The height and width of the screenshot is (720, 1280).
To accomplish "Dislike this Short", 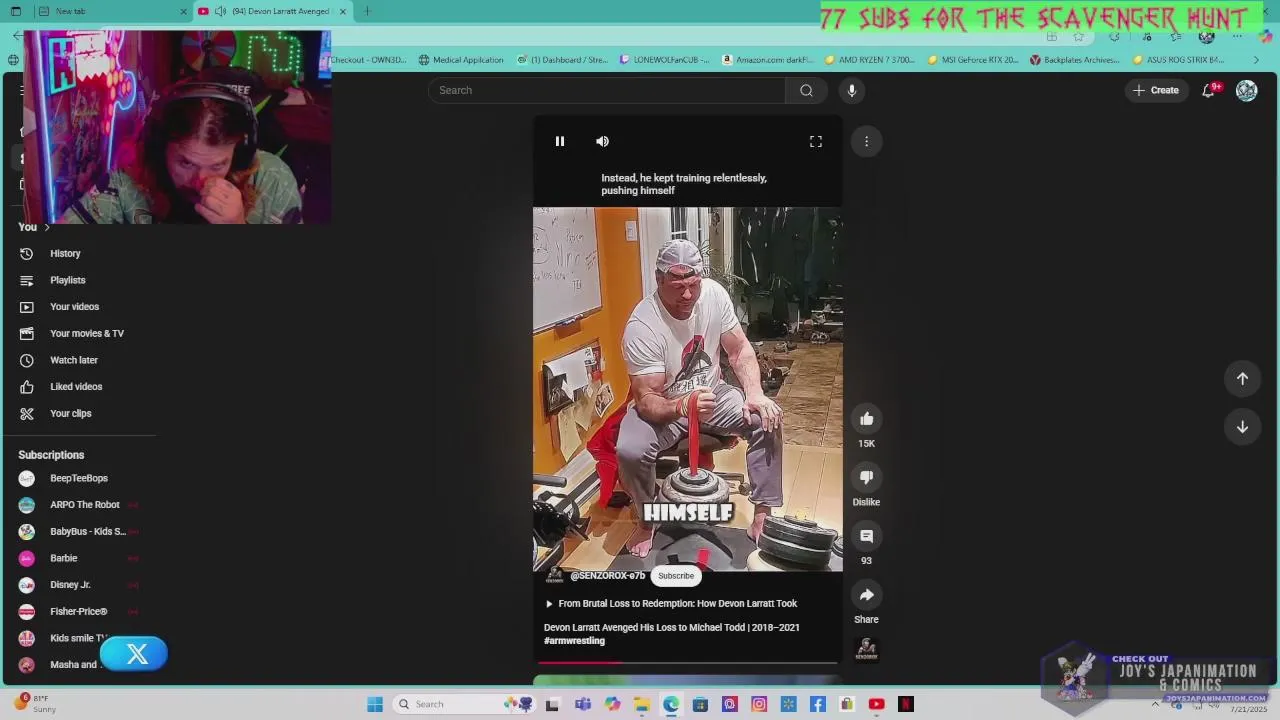I will click(x=866, y=478).
